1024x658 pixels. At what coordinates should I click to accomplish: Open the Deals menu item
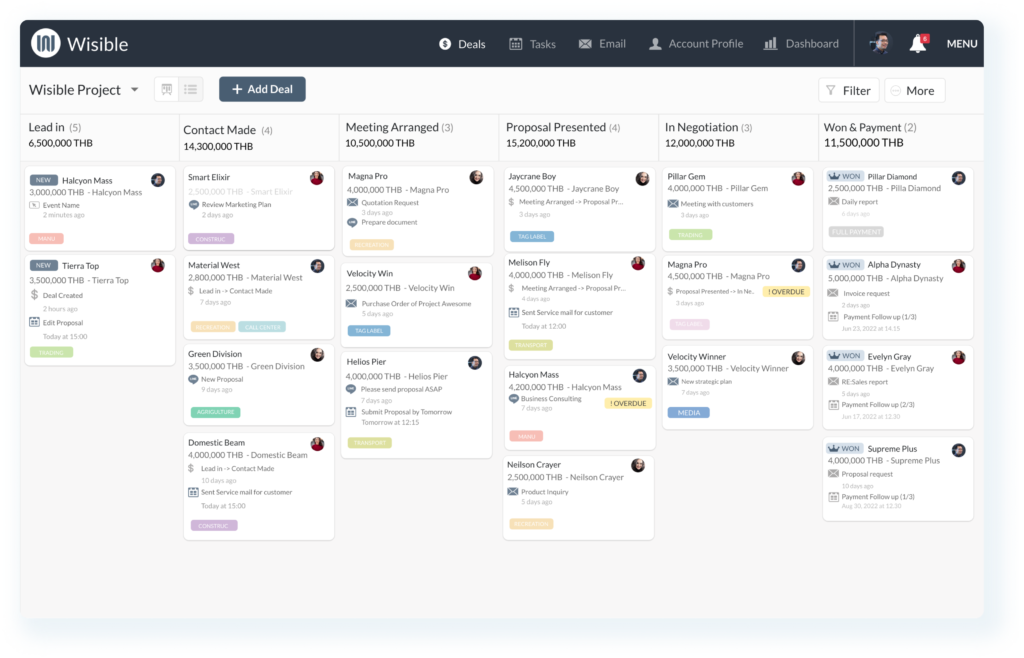coord(462,44)
